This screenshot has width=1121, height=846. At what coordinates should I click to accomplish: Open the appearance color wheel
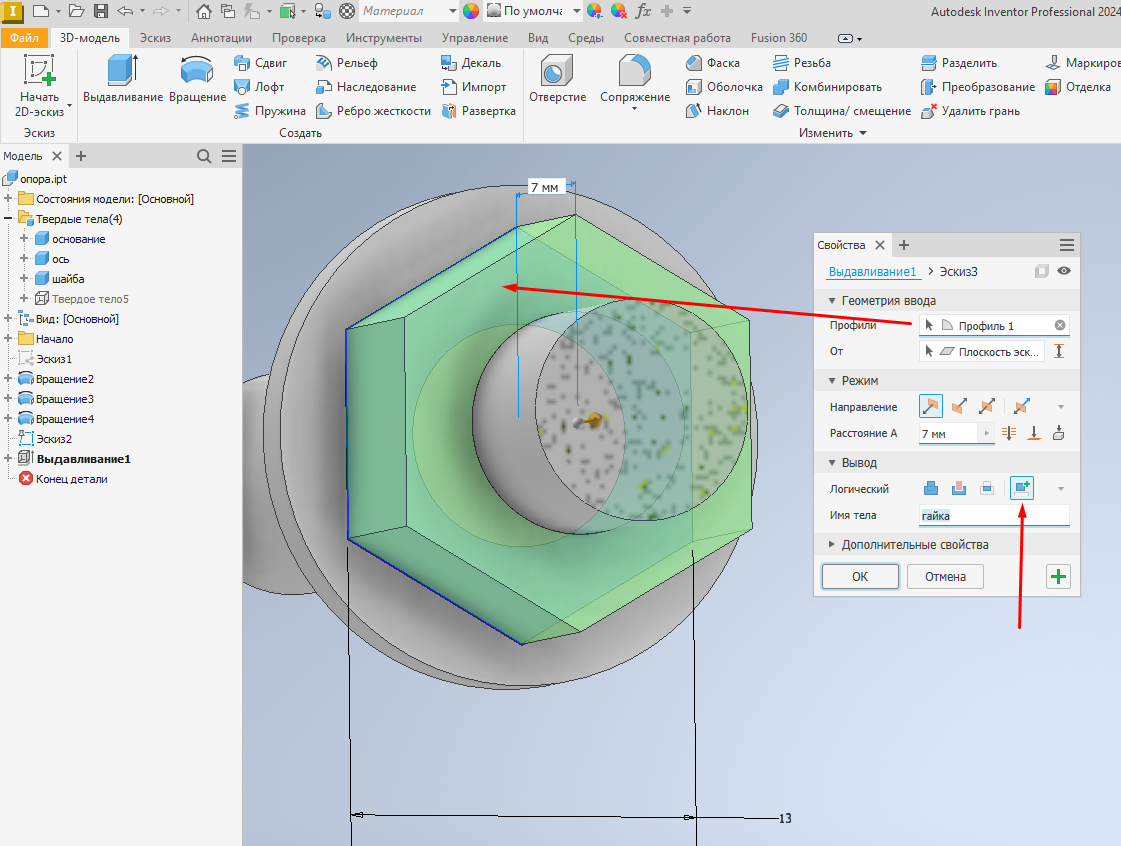[470, 11]
